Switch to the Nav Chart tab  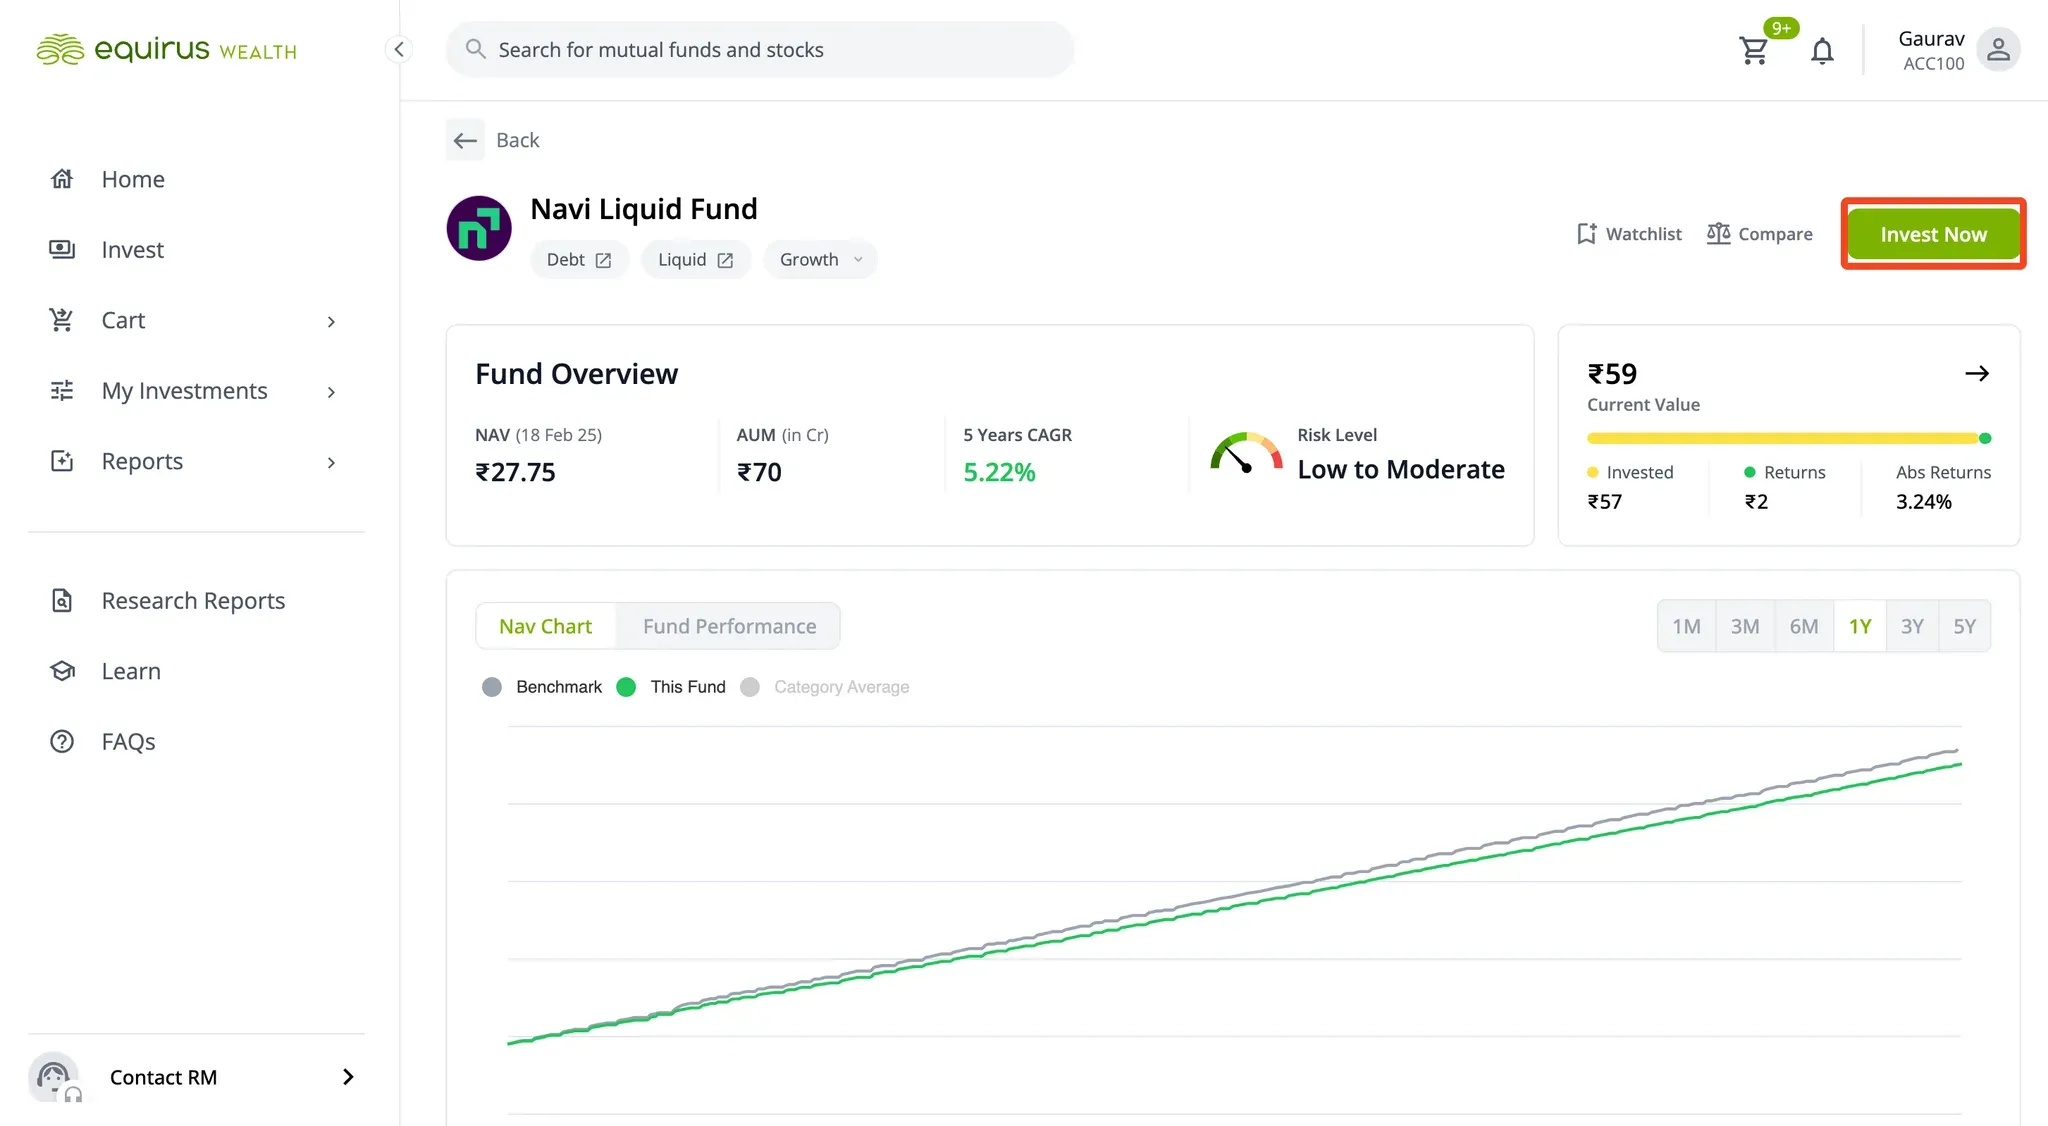(x=546, y=626)
